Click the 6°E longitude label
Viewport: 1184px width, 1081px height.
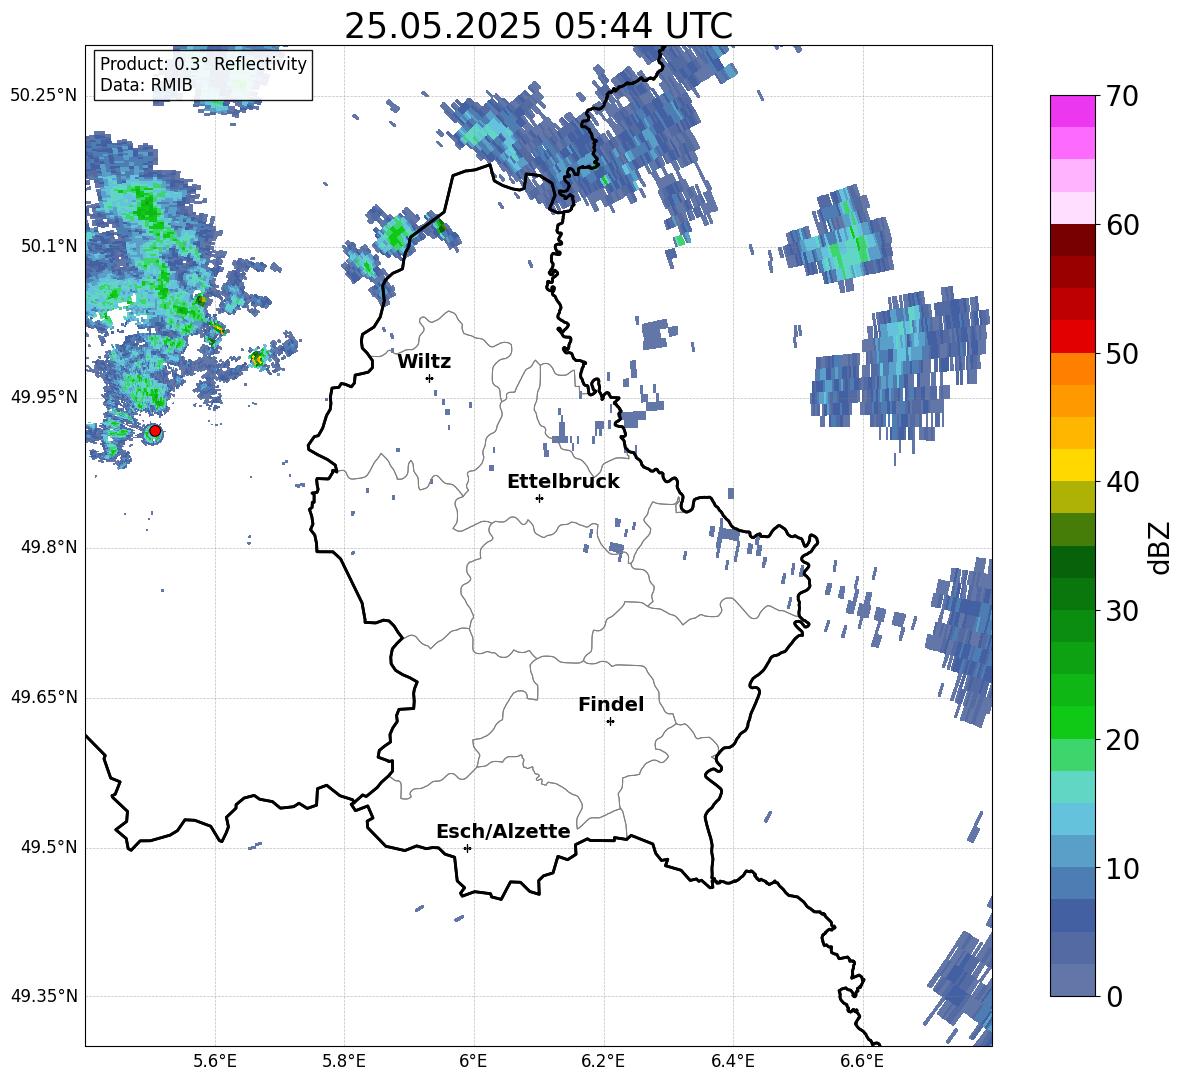(x=473, y=1061)
